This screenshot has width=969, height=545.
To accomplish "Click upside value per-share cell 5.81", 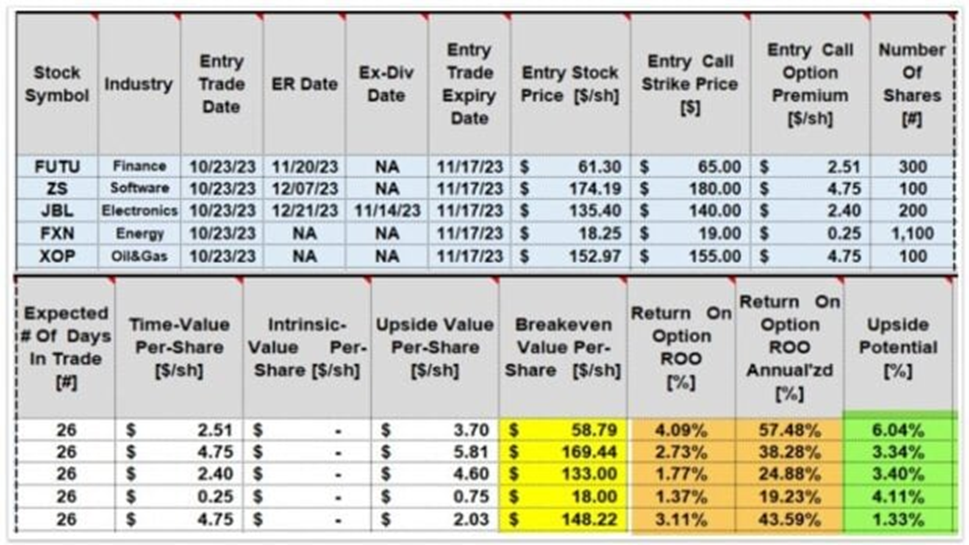I will point(434,452).
